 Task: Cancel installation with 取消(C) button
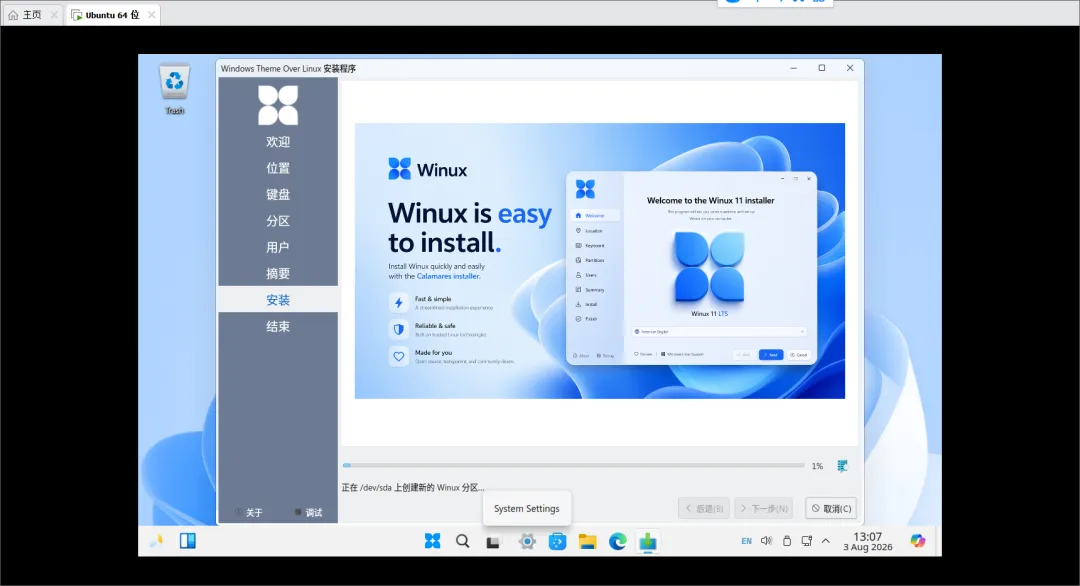tap(831, 508)
